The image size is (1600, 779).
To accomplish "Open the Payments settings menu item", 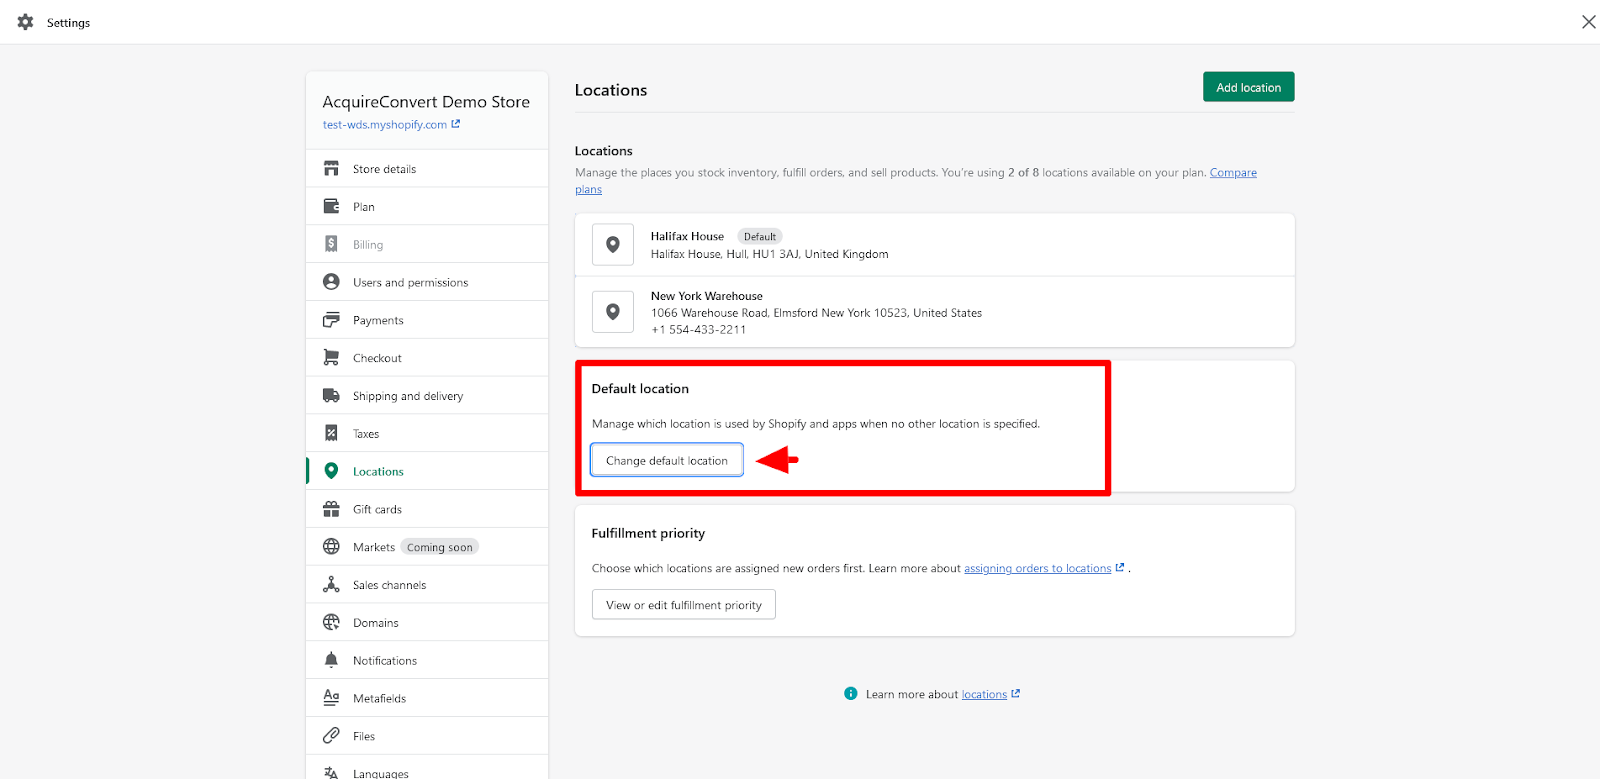I will click(378, 320).
